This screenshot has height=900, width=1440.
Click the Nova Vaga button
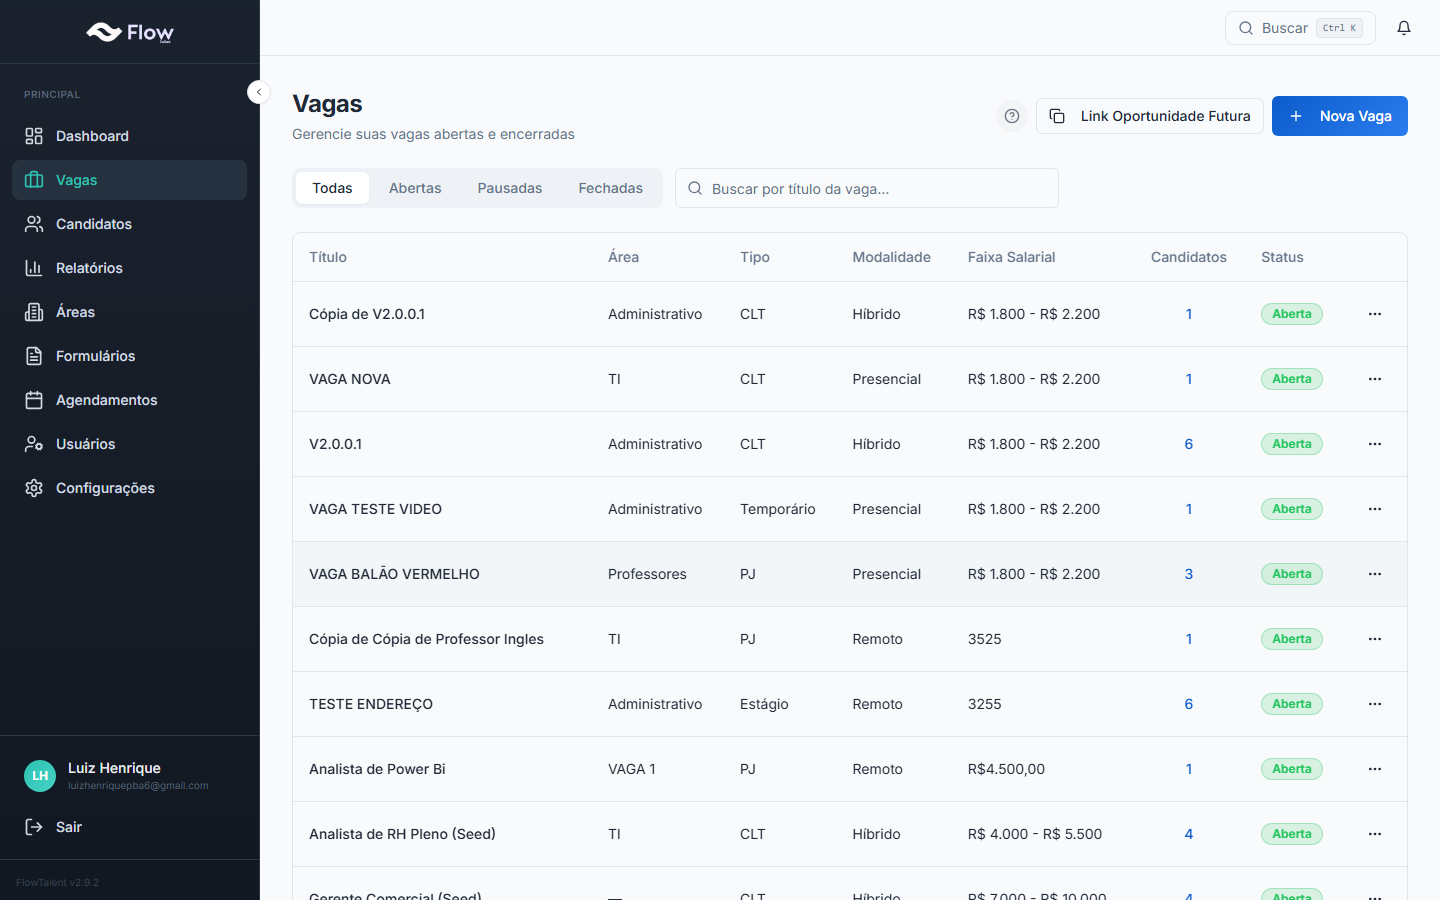(1339, 116)
